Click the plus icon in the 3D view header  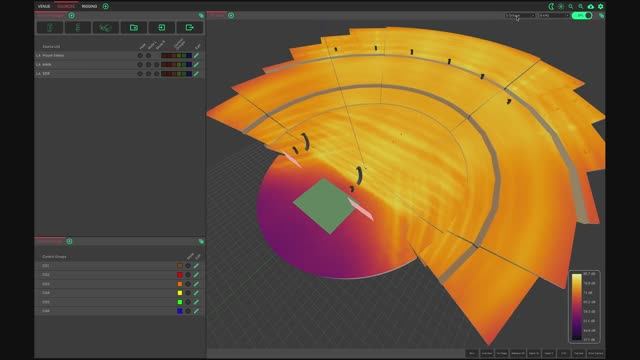point(231,16)
